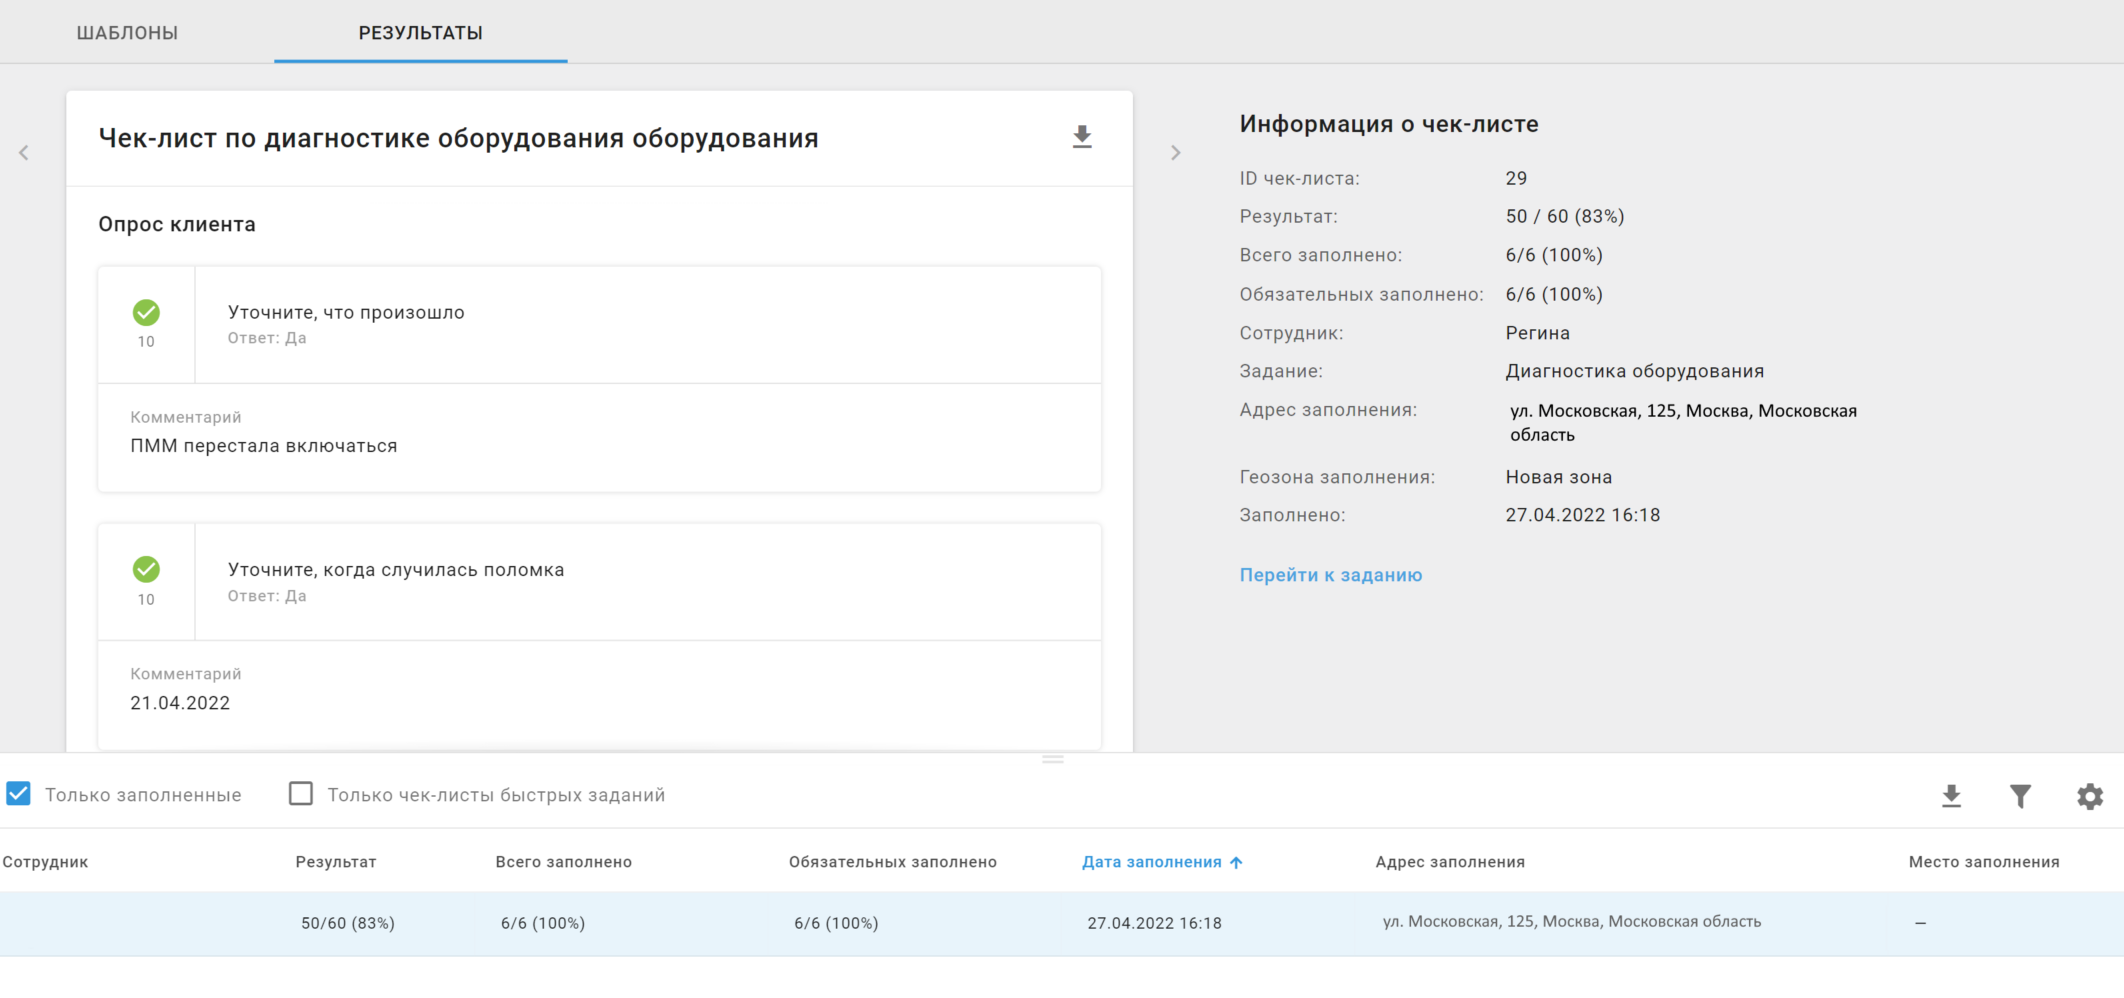The image size is (2124, 998).
Task: Open the РЕЗУЛЬТАТЫ tab
Action: coord(421,33)
